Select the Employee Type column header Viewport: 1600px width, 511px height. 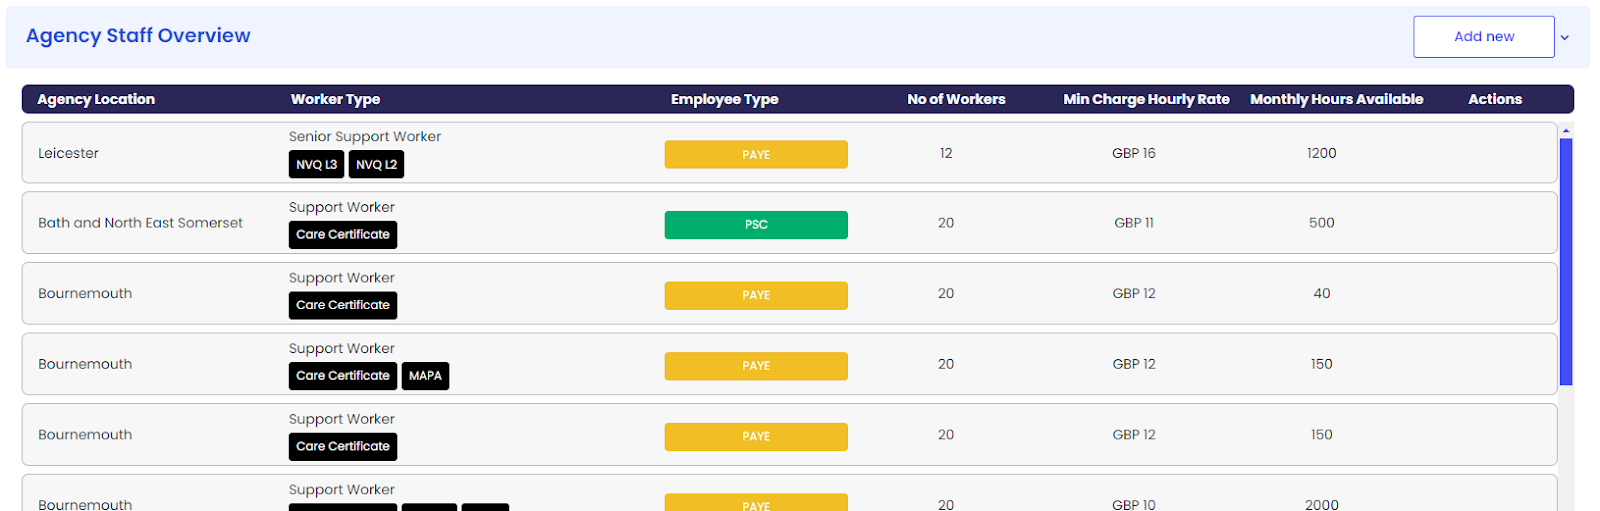pyautogui.click(x=724, y=99)
